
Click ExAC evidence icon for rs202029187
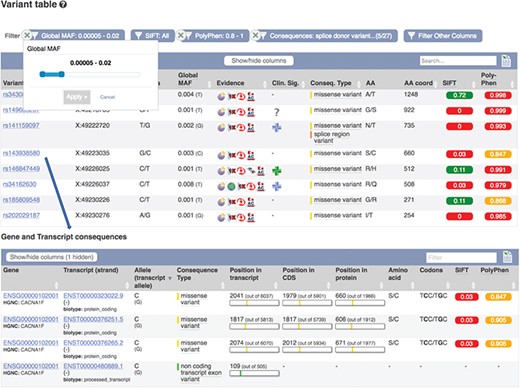point(251,218)
